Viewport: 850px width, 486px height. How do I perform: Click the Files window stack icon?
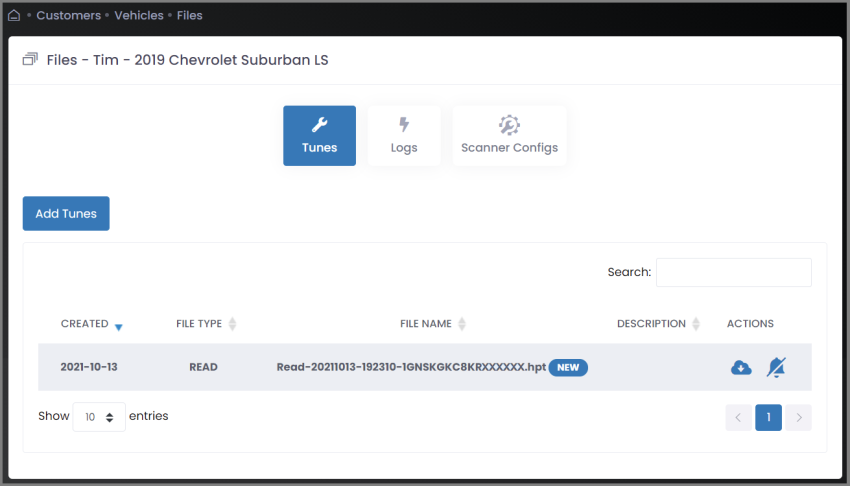[x=30, y=60]
